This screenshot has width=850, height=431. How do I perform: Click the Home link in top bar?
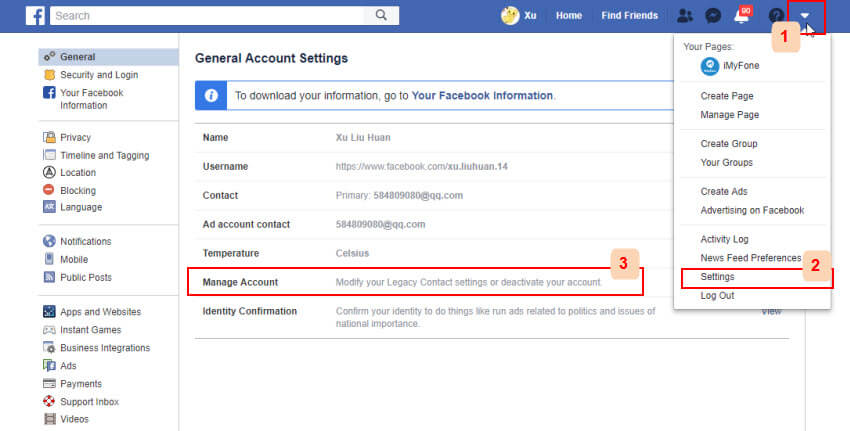(569, 16)
